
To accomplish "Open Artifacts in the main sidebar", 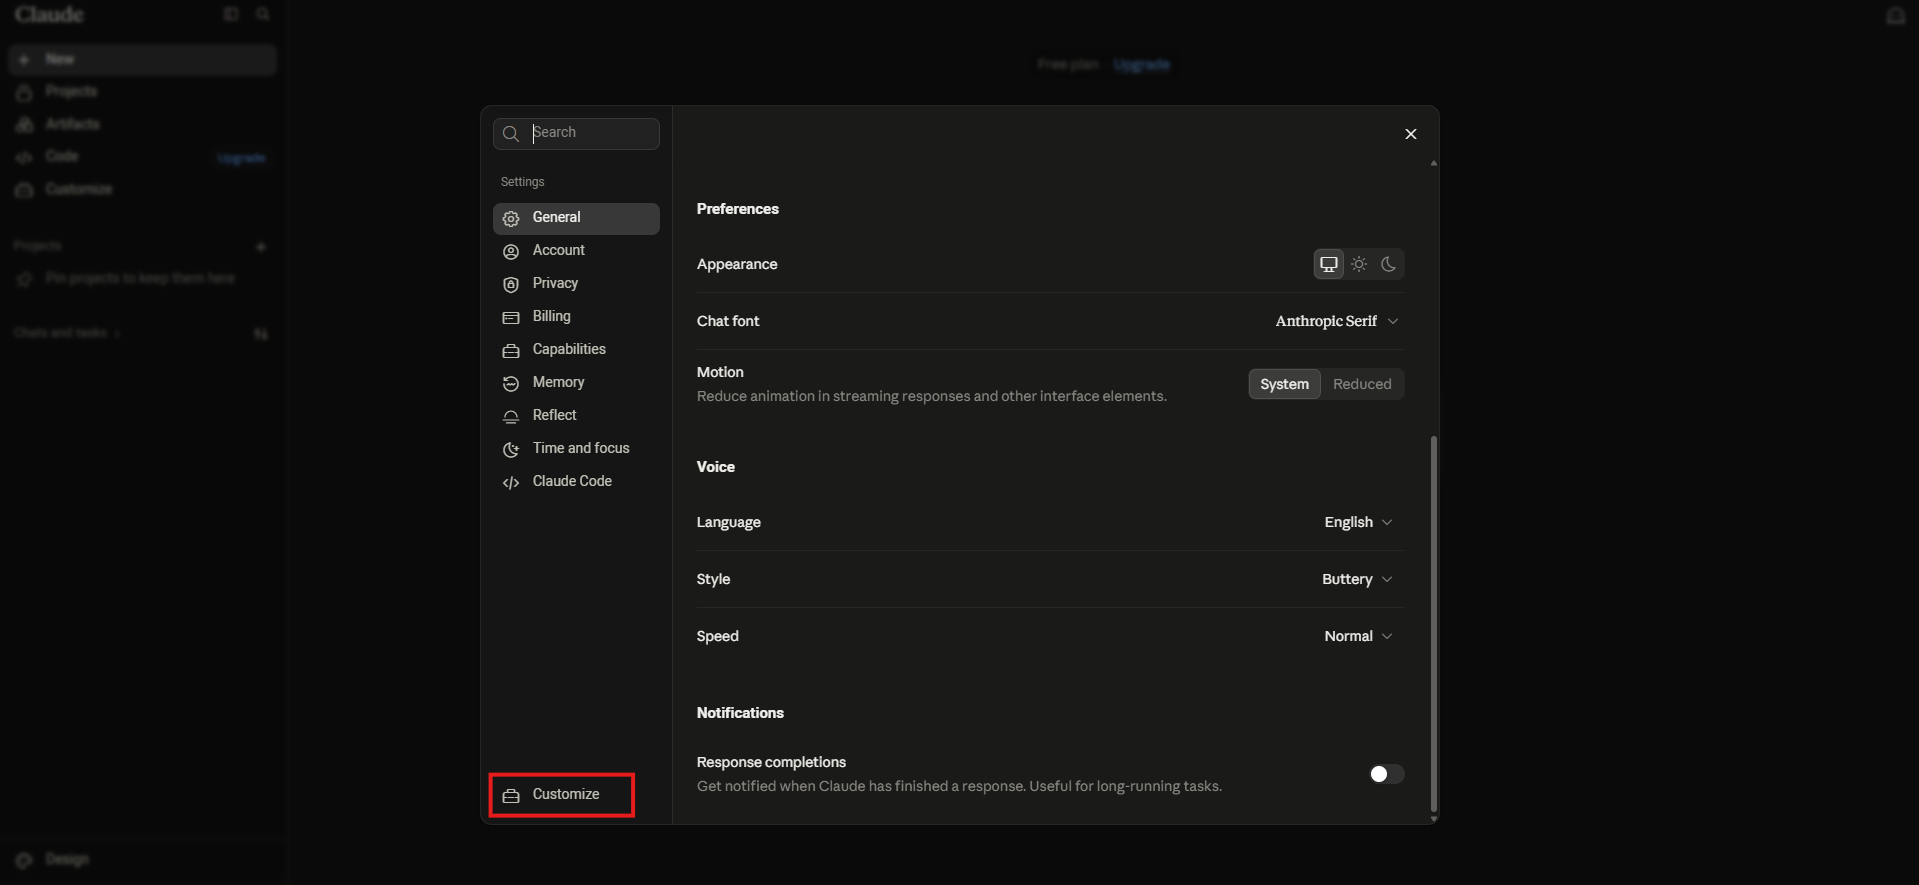I will point(142,124).
